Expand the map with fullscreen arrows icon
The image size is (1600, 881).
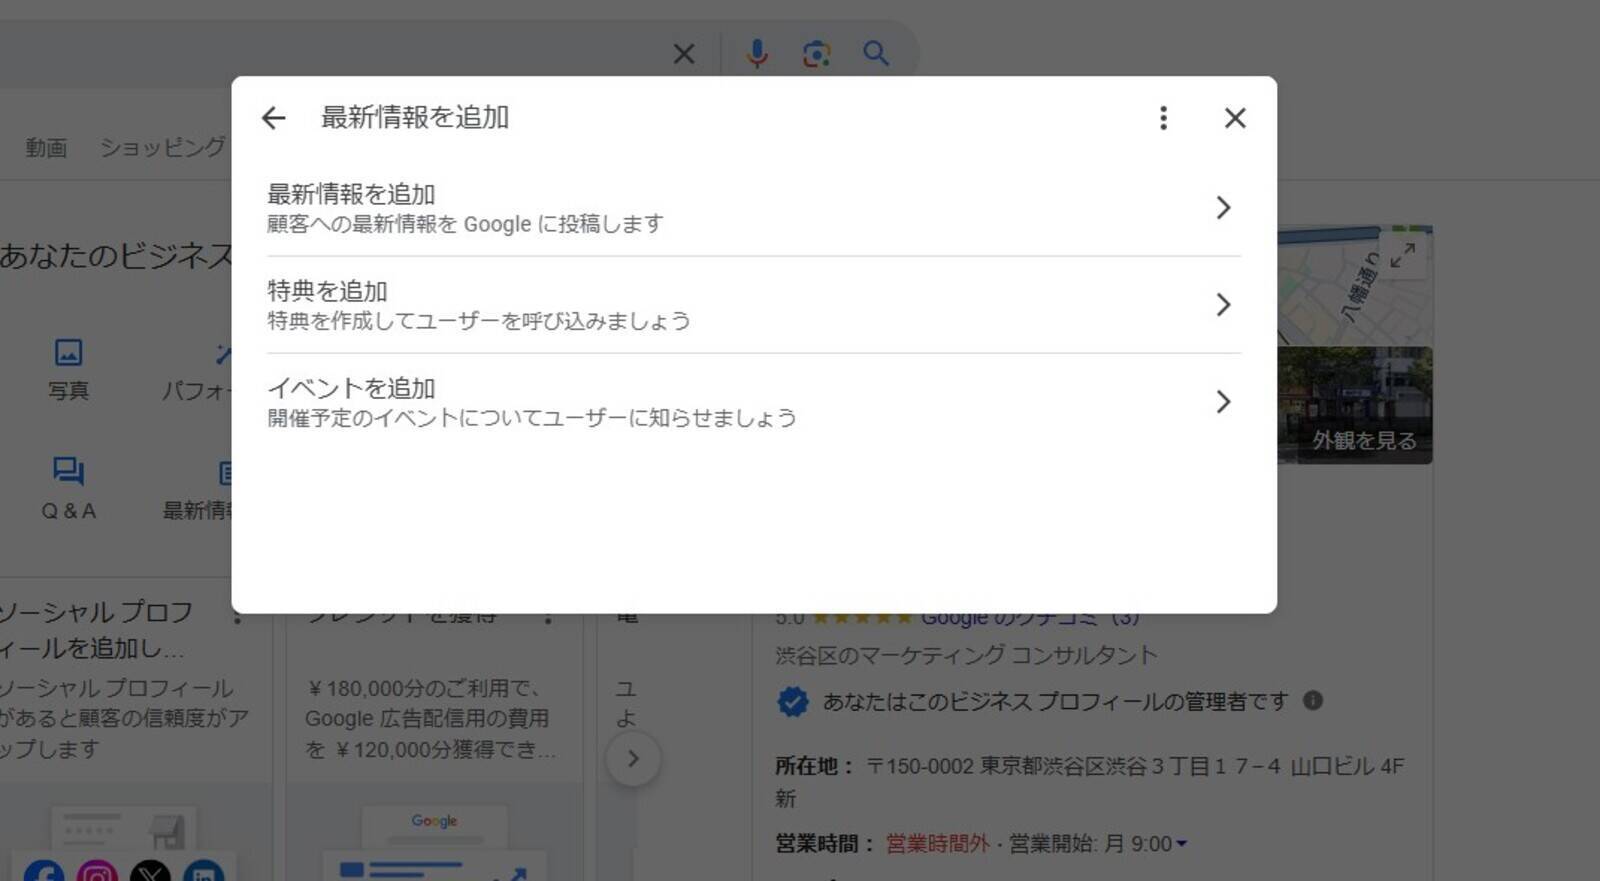tap(1403, 255)
